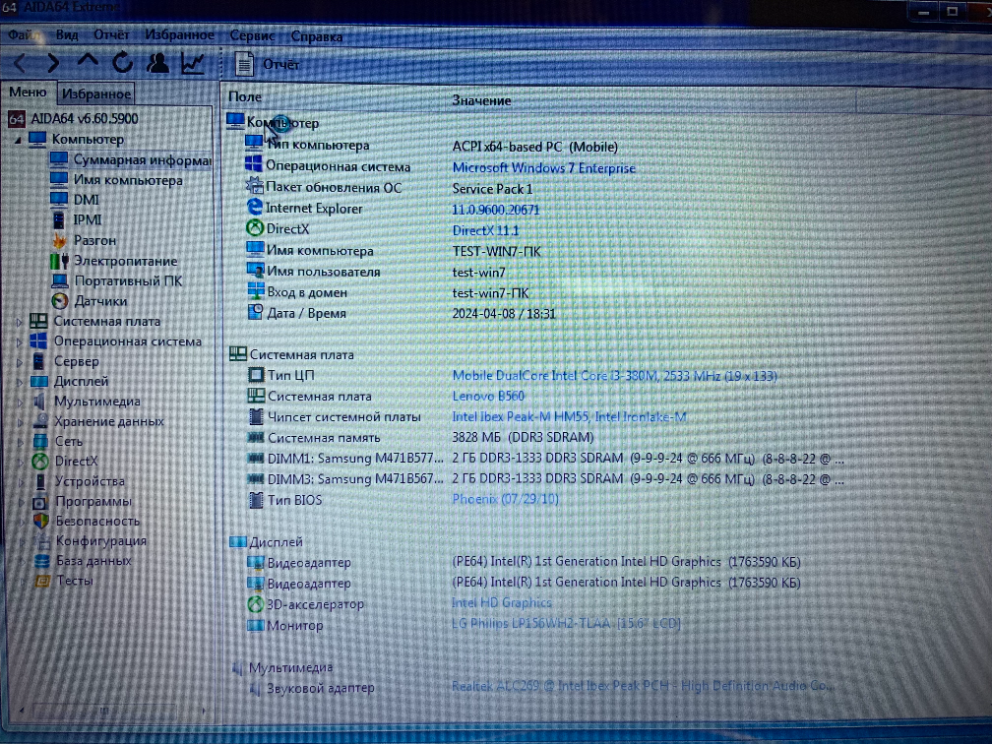Screen dimensions: 992x744
Task: Select the Разгон tree item
Action: (84, 240)
